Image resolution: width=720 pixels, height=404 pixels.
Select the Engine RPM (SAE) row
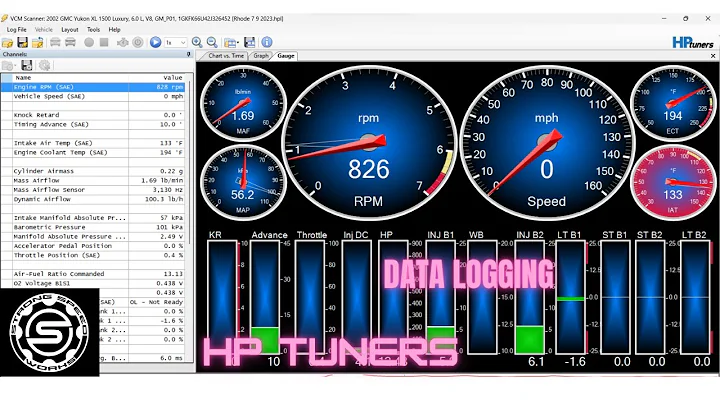click(x=93, y=87)
